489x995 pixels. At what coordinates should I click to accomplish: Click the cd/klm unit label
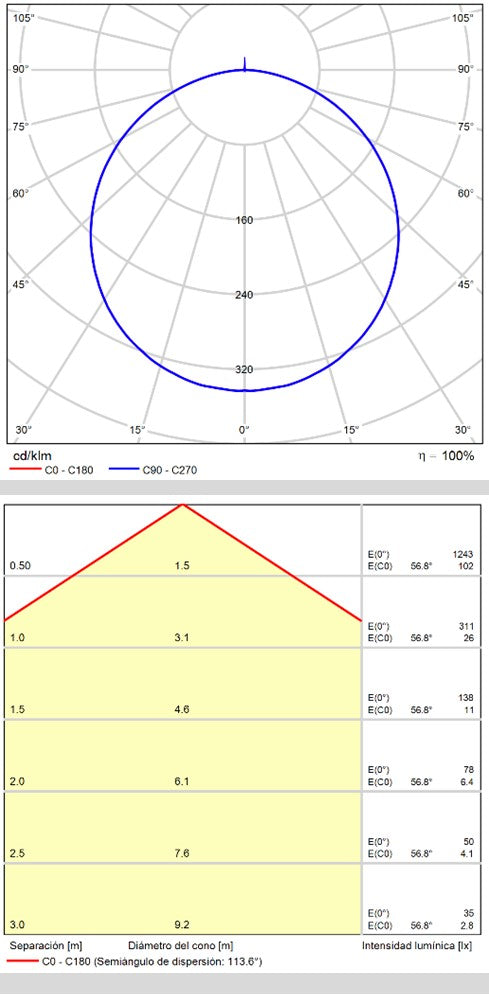tap(32, 455)
